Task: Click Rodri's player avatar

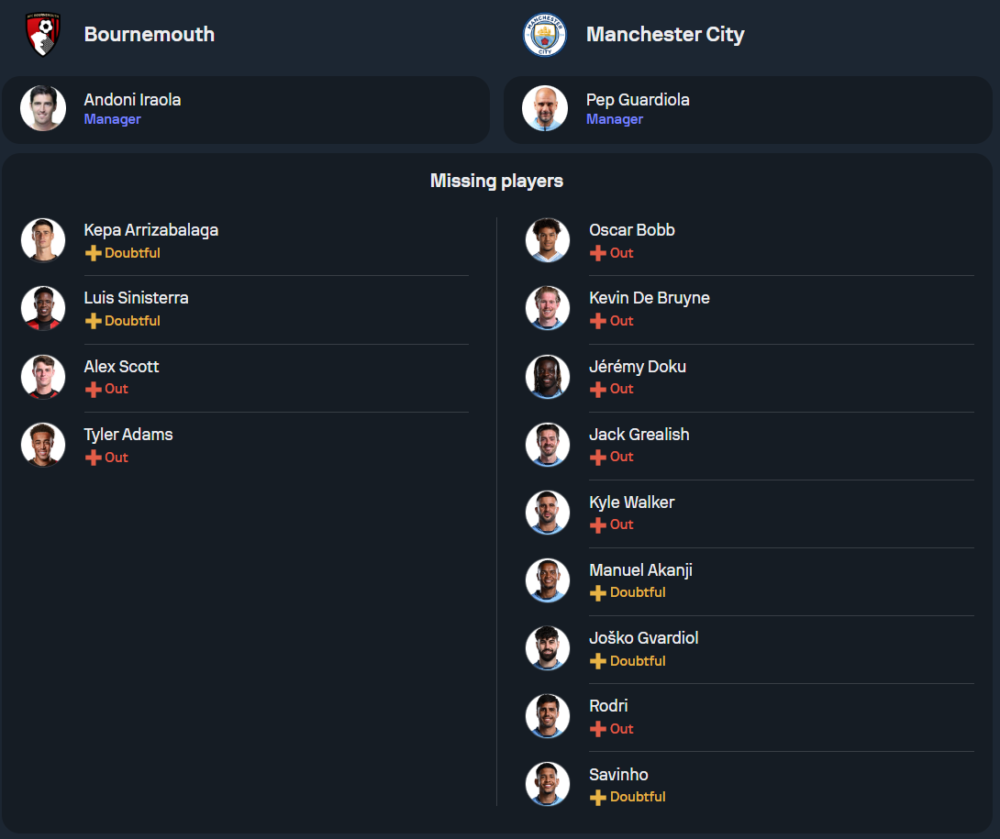Action: click(547, 716)
